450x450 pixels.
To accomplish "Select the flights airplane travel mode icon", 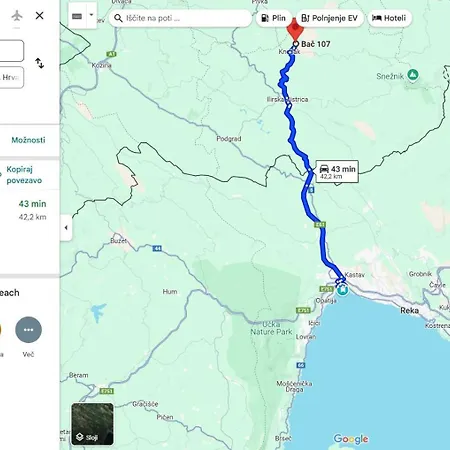I will pos(16,16).
